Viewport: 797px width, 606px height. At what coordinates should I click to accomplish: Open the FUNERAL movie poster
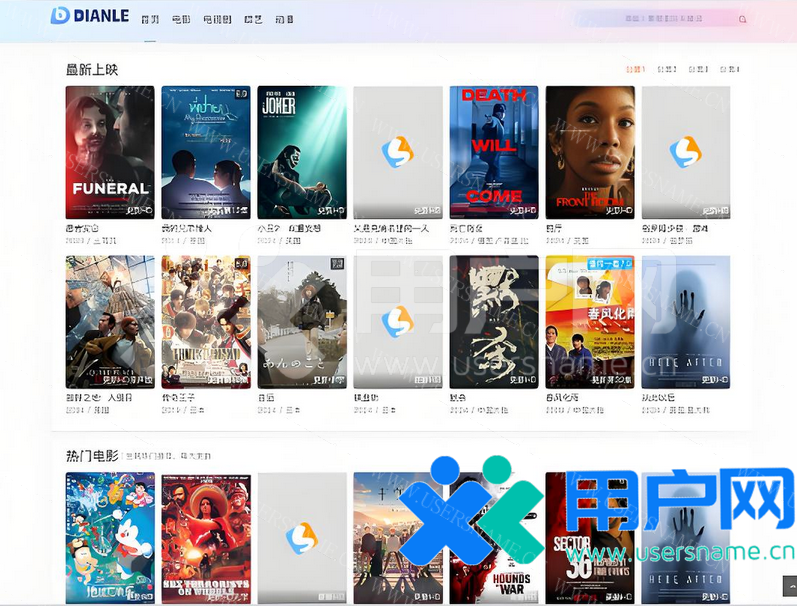click(110, 152)
